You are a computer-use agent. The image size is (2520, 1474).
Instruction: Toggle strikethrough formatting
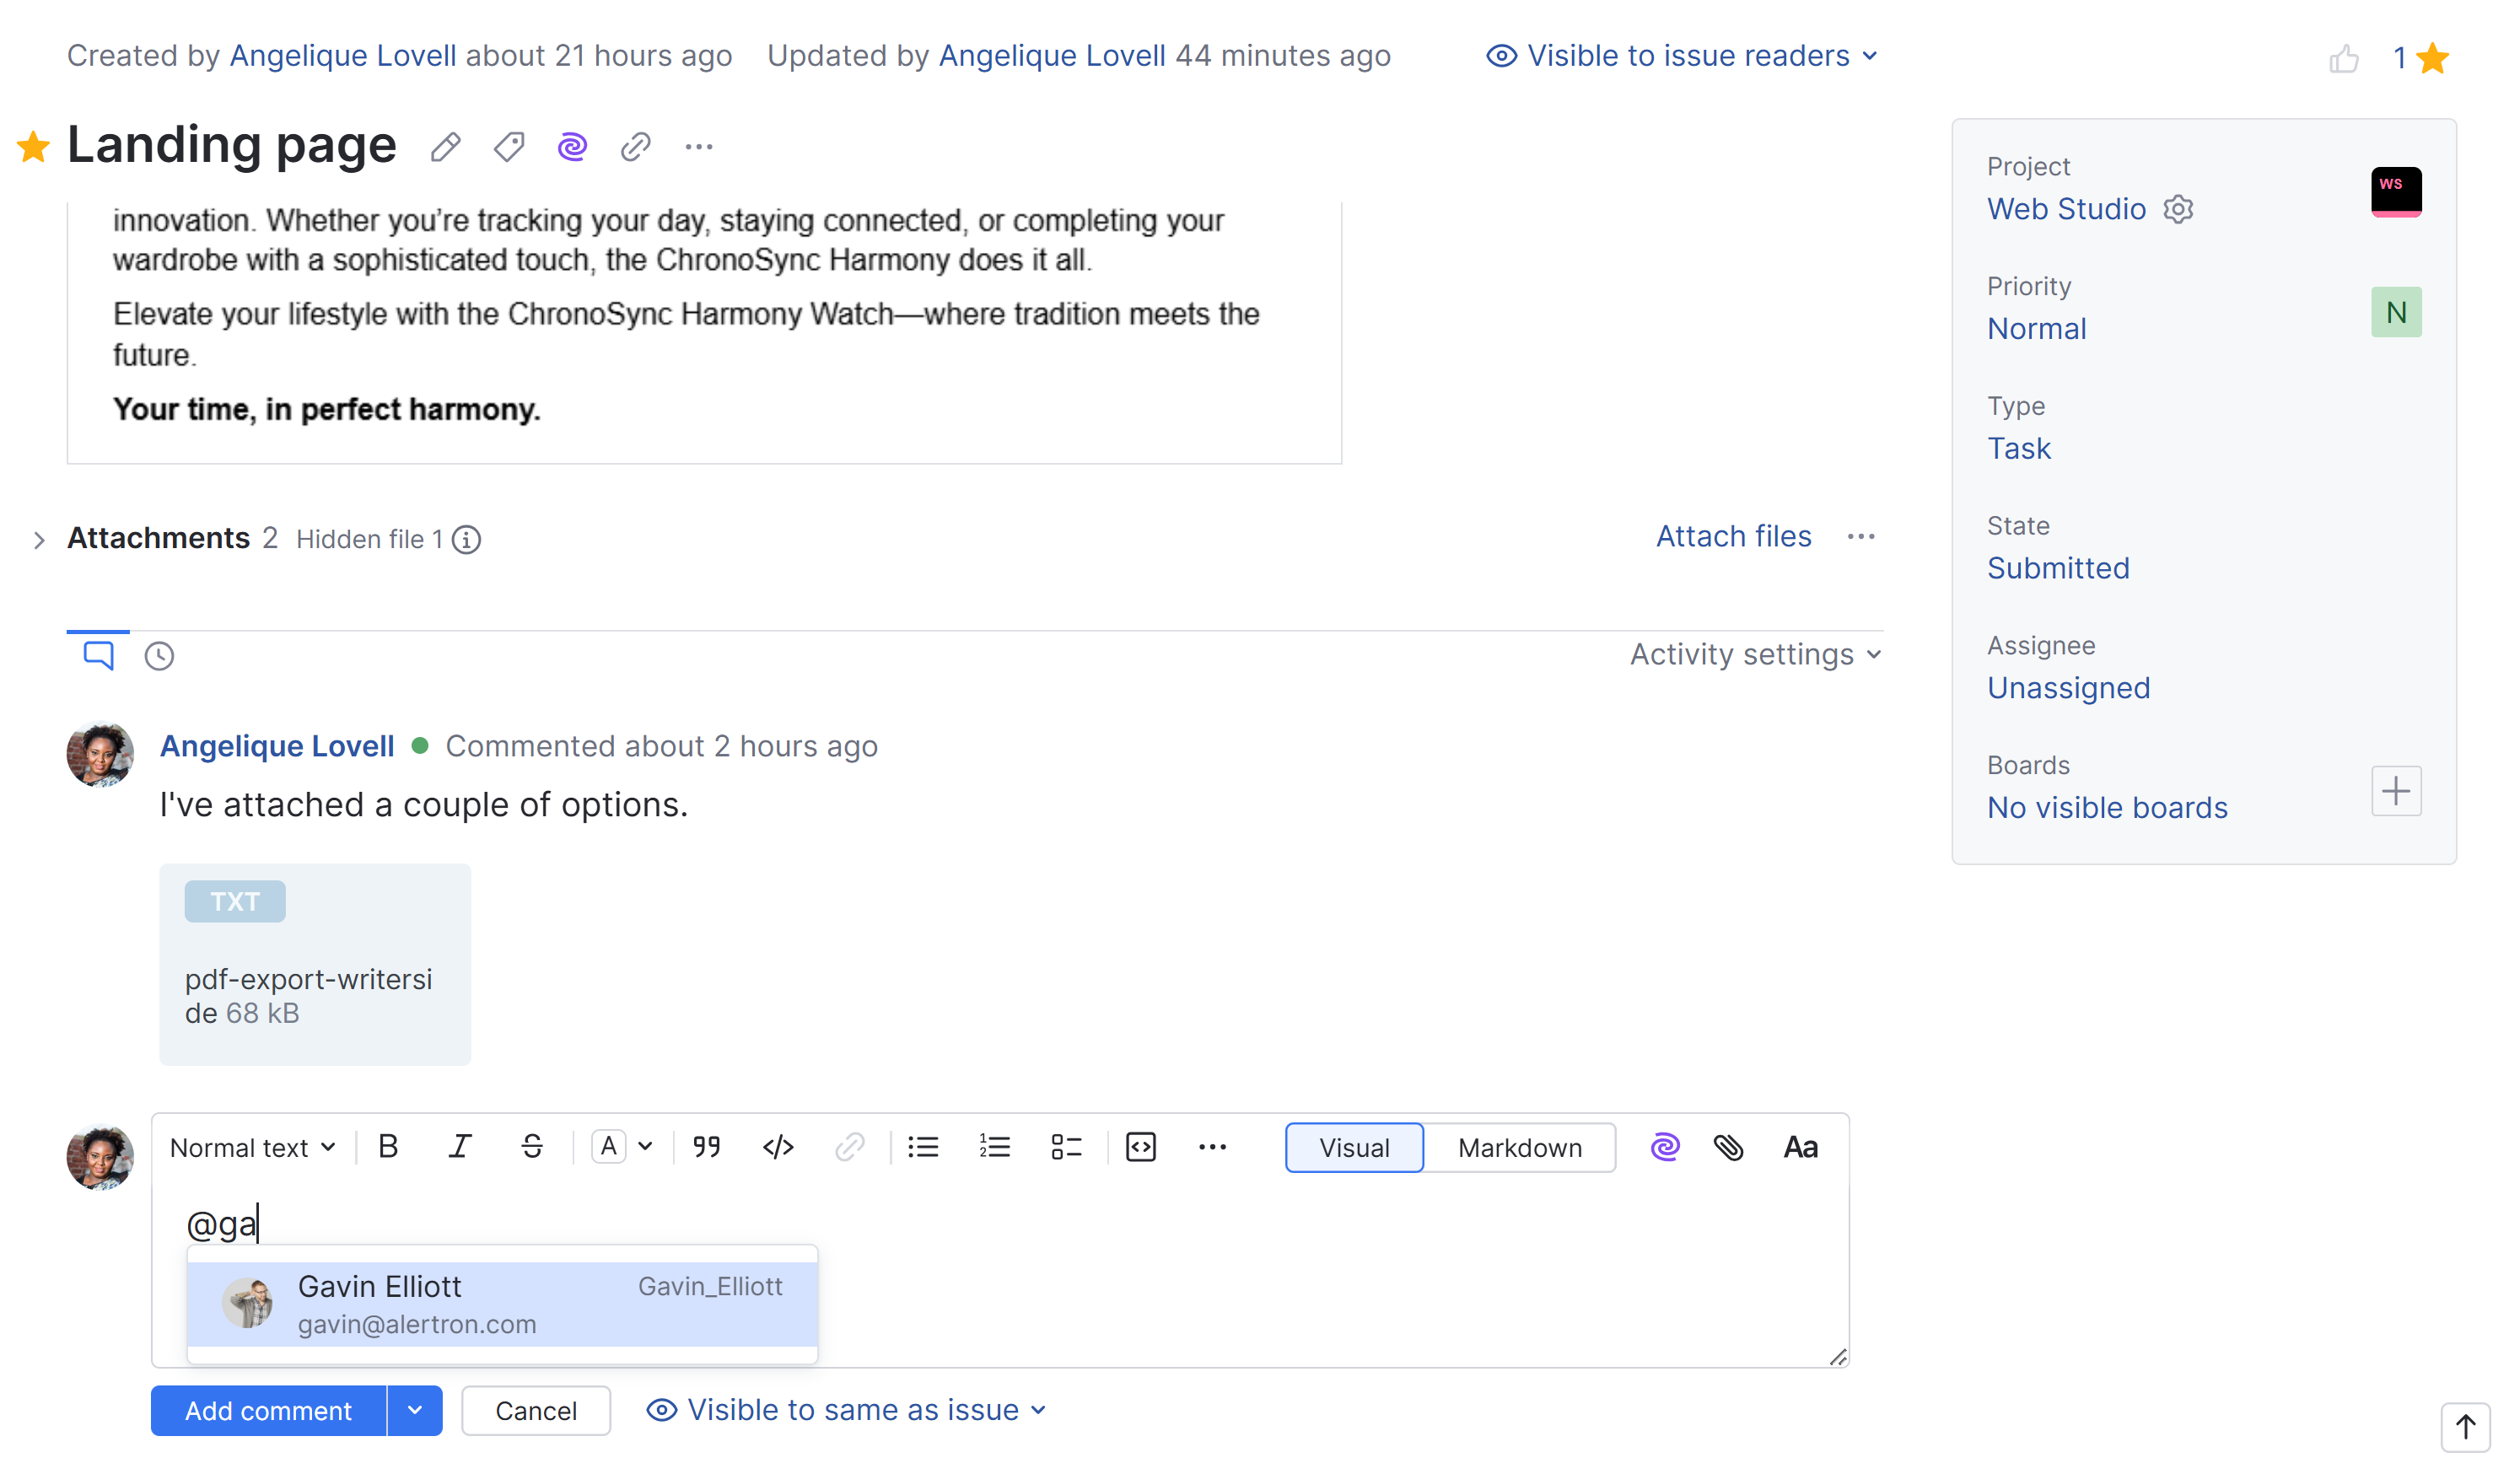tap(531, 1147)
